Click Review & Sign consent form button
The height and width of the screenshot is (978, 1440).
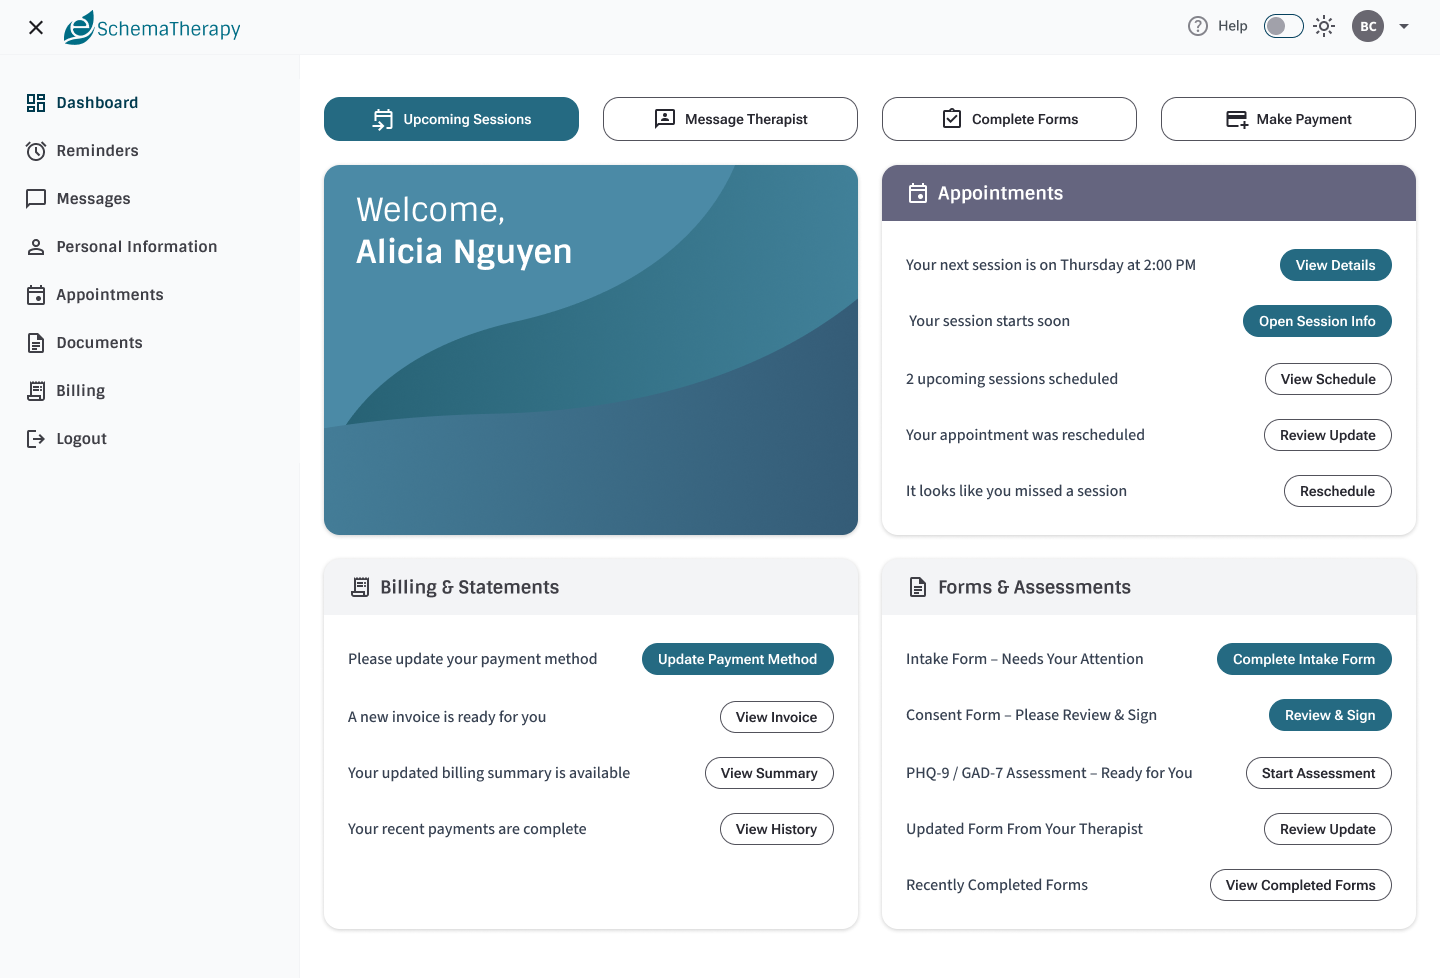click(x=1330, y=715)
